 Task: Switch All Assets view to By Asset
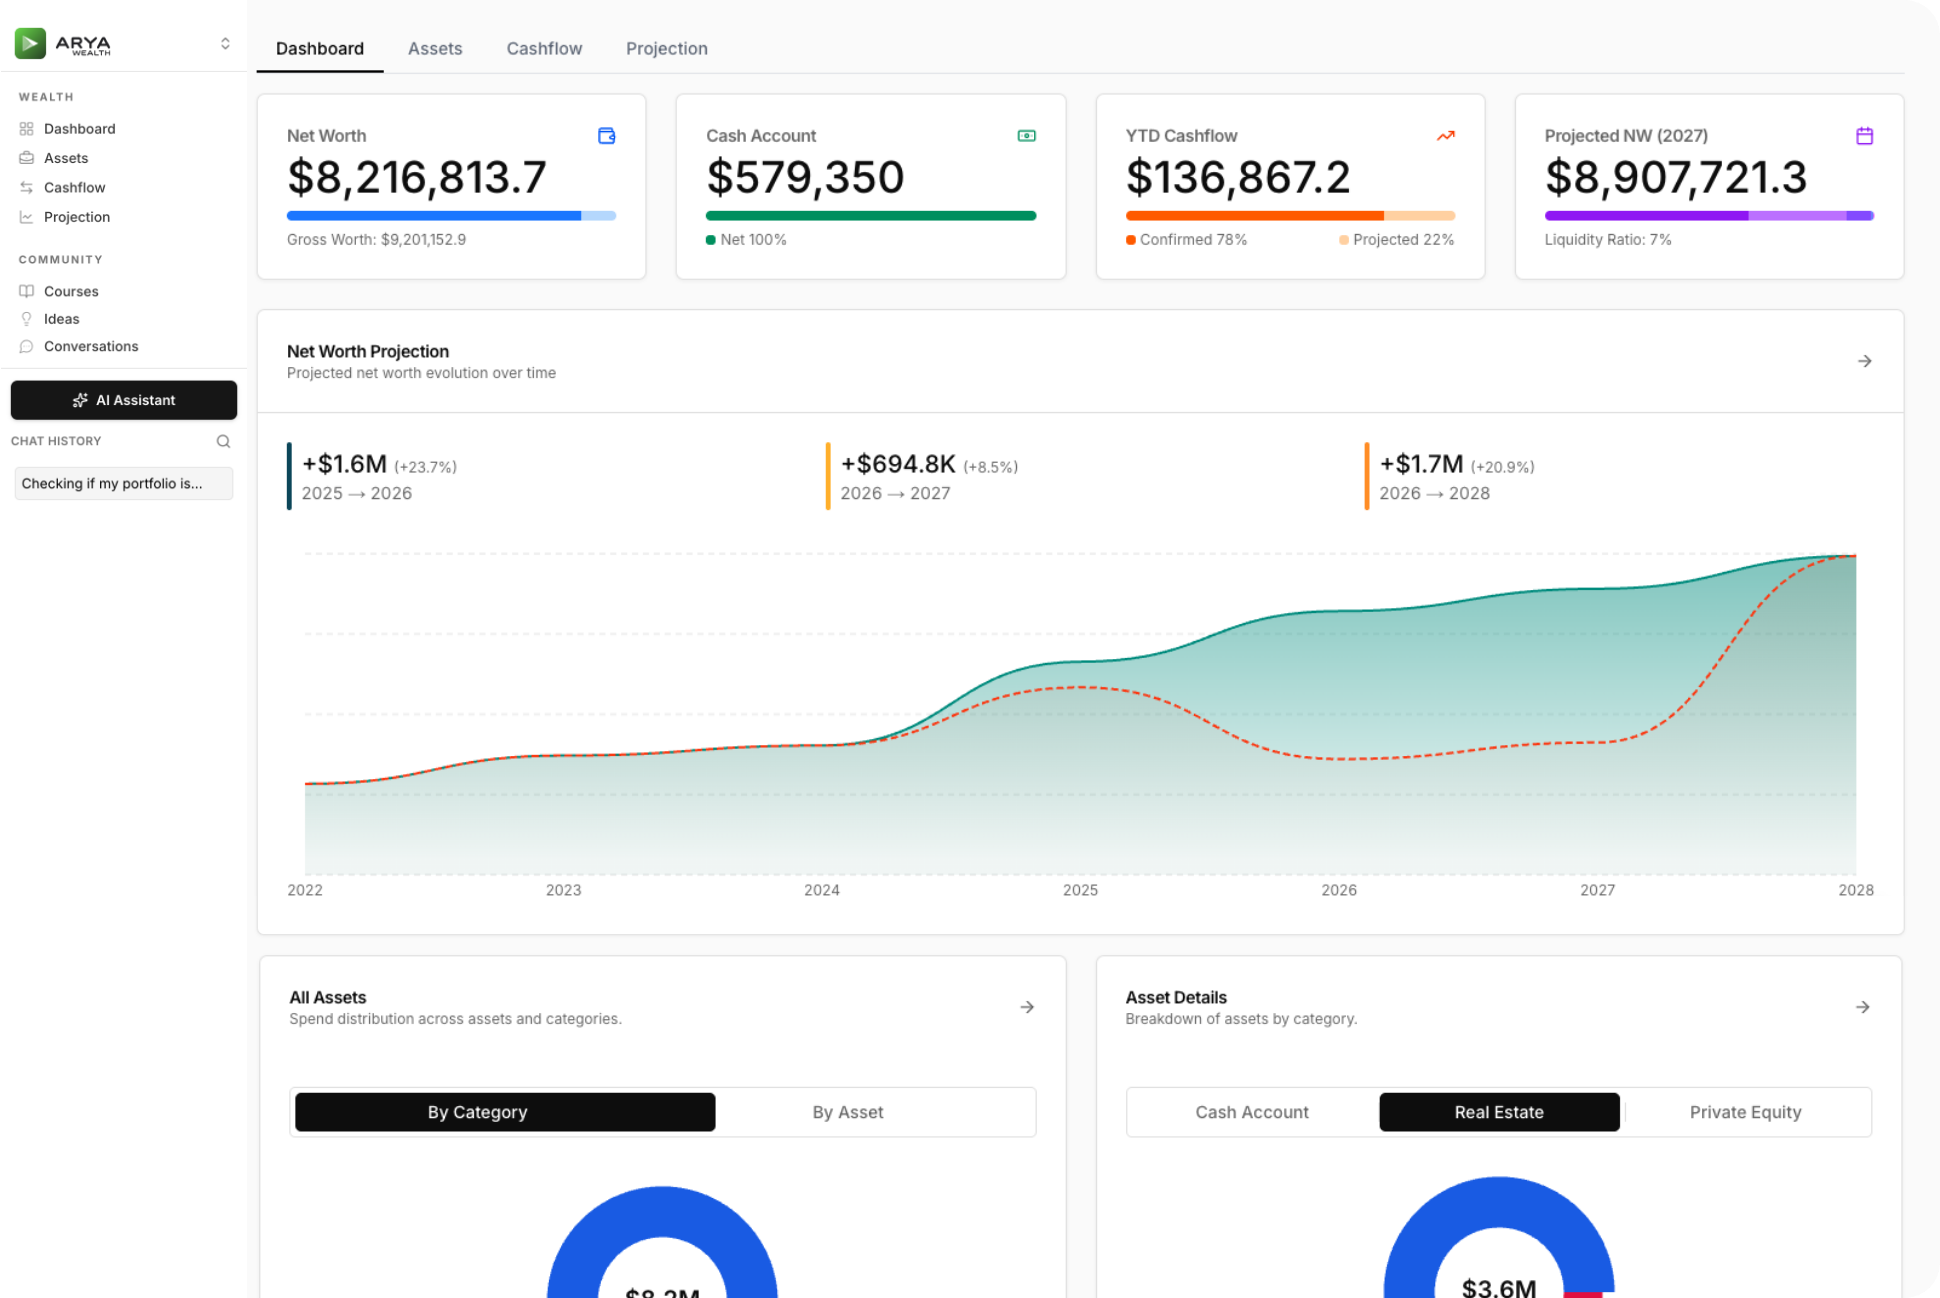point(847,1112)
